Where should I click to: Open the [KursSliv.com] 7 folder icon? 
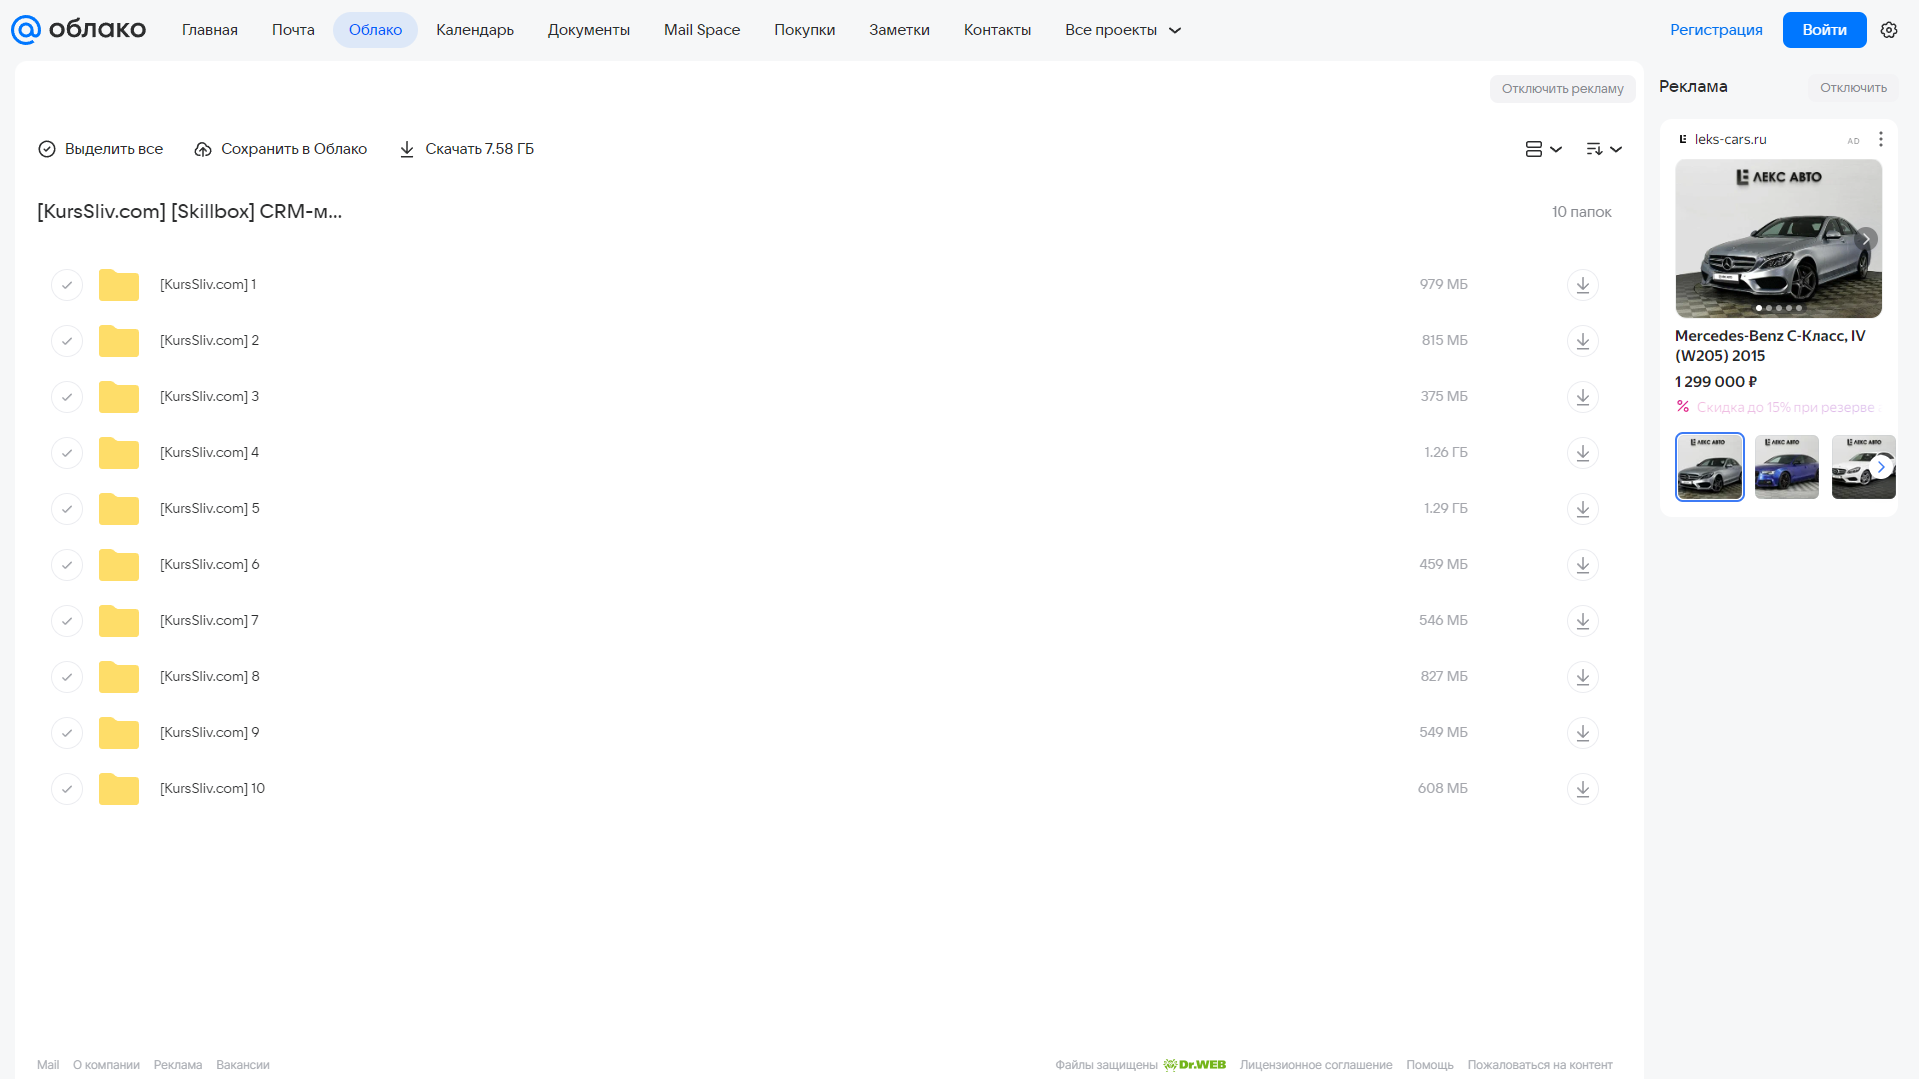tap(119, 621)
